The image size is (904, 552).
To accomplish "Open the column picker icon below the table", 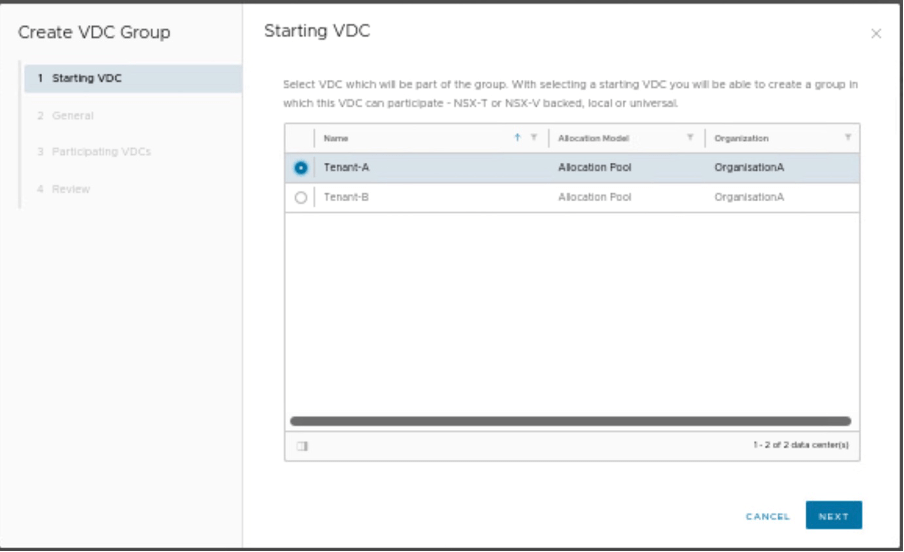I will coord(301,446).
